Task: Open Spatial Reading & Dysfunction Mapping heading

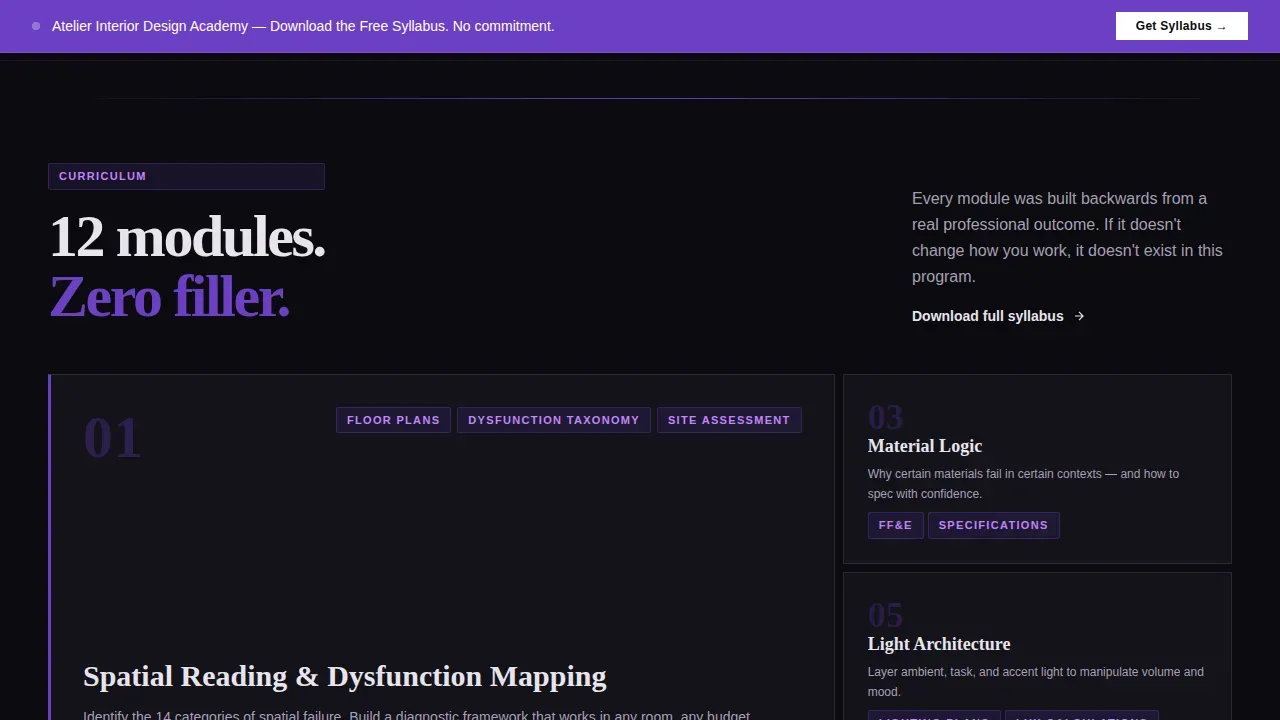Action: click(x=345, y=677)
